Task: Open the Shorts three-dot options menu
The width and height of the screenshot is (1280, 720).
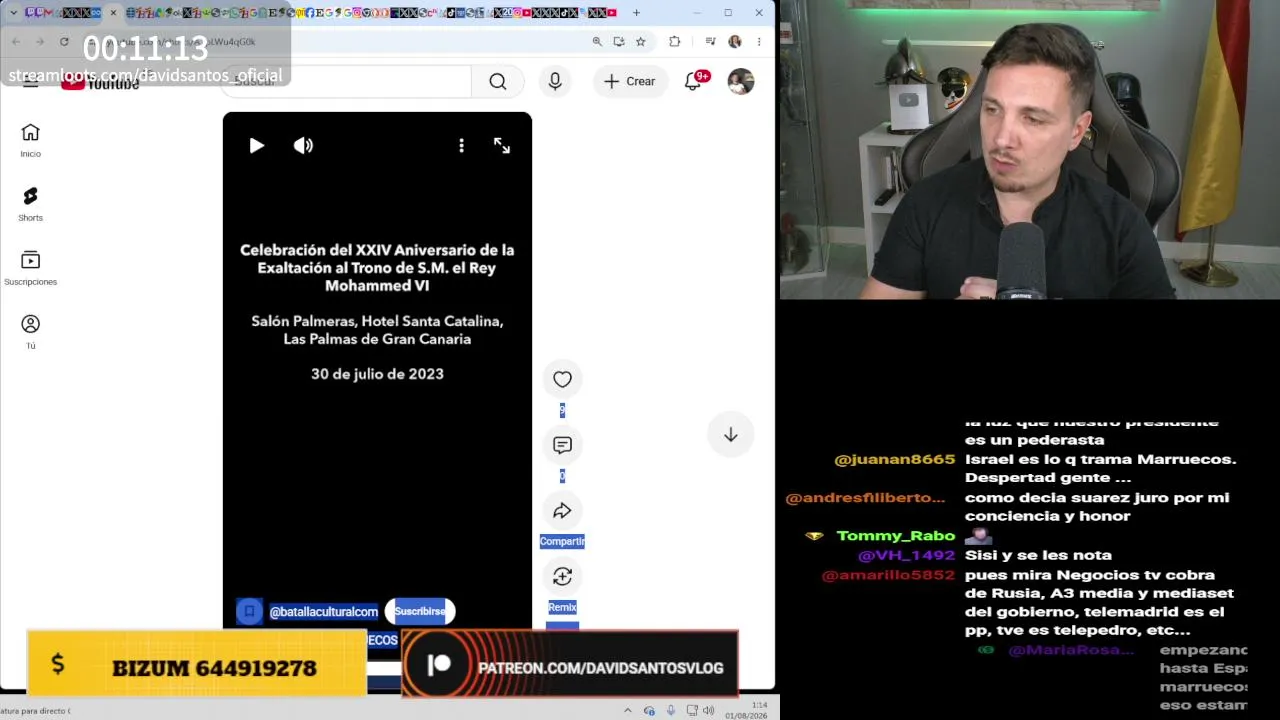Action: 461,146
